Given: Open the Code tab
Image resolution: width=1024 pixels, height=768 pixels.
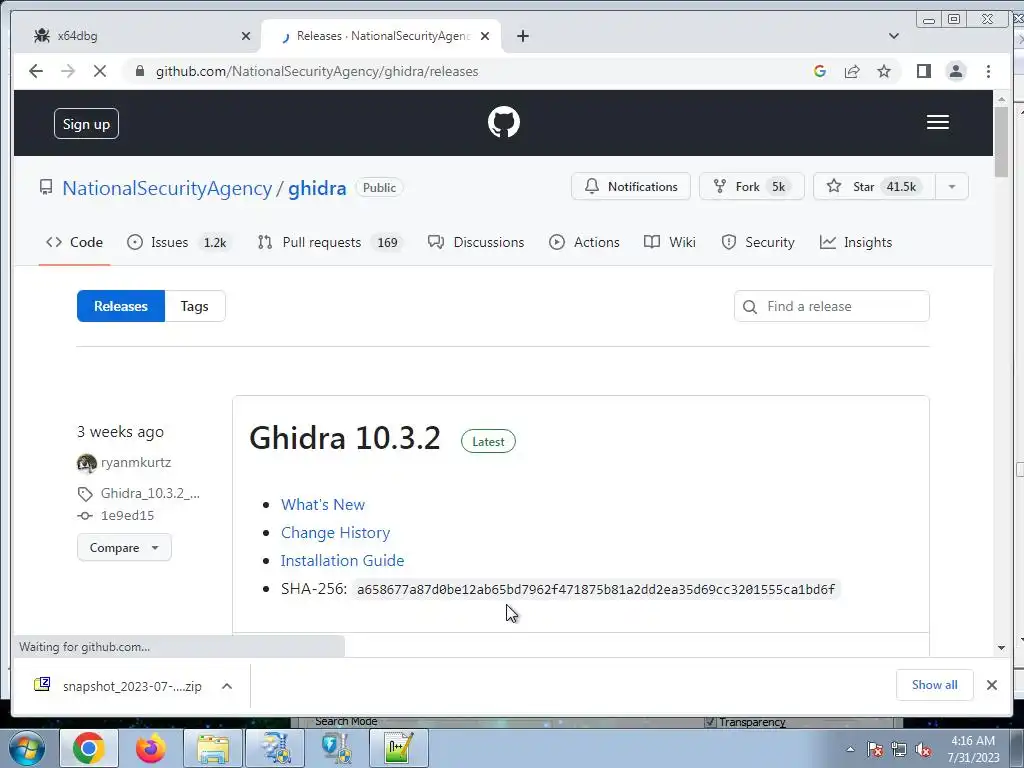Looking at the screenshot, I should pos(74,242).
